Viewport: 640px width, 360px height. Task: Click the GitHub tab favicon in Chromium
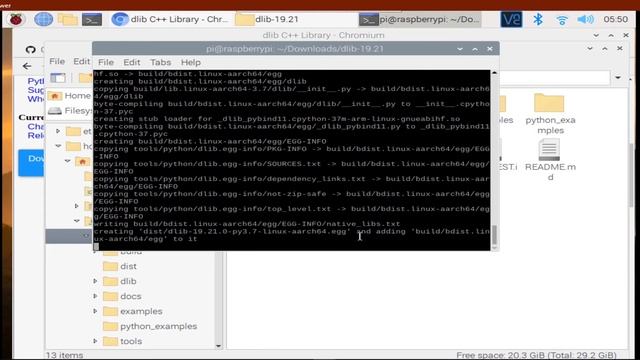pos(31,49)
